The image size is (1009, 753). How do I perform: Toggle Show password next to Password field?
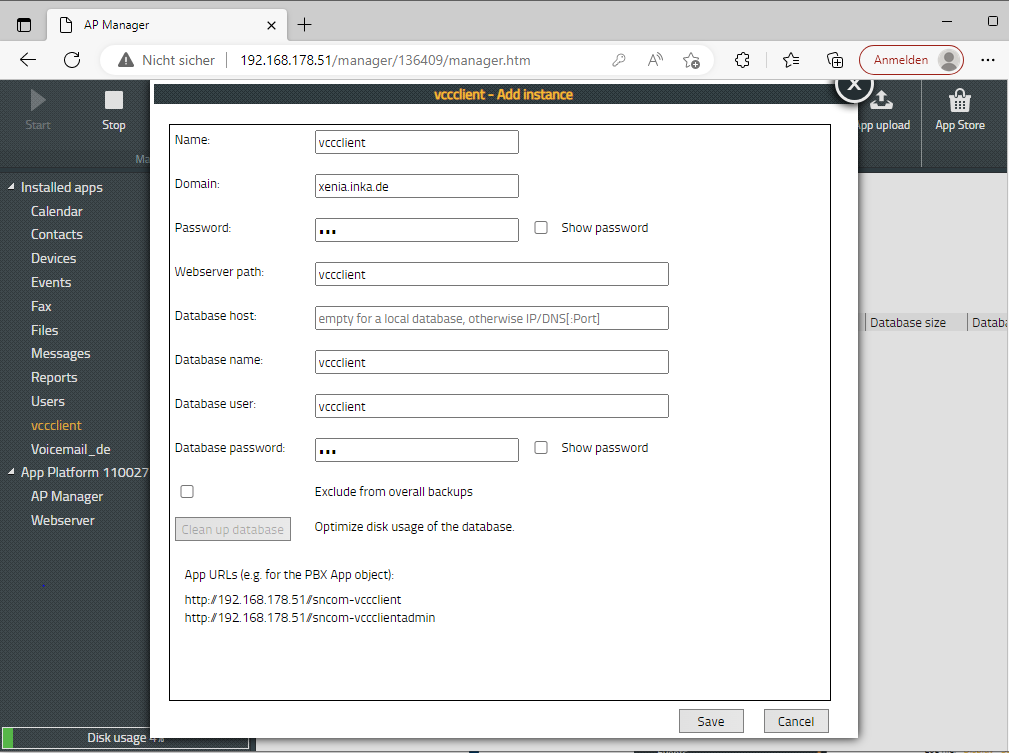click(x=541, y=228)
